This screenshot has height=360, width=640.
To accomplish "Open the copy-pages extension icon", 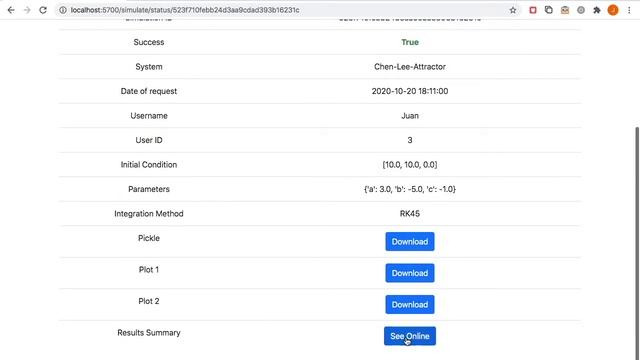I will 549,10.
